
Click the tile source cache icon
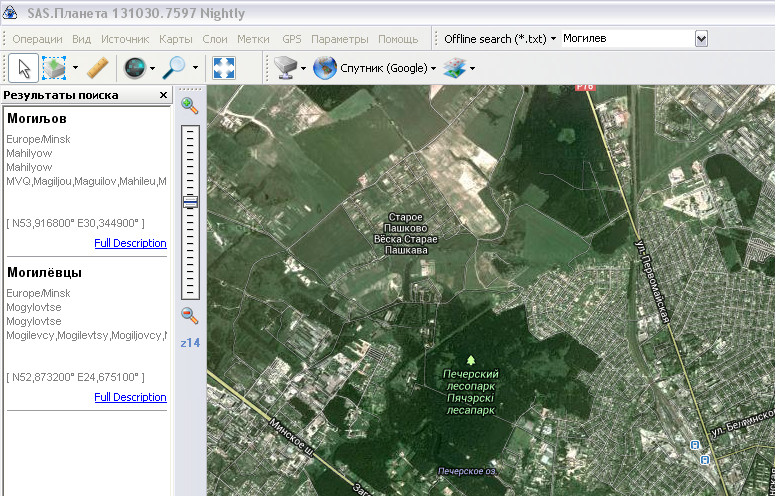click(x=284, y=68)
